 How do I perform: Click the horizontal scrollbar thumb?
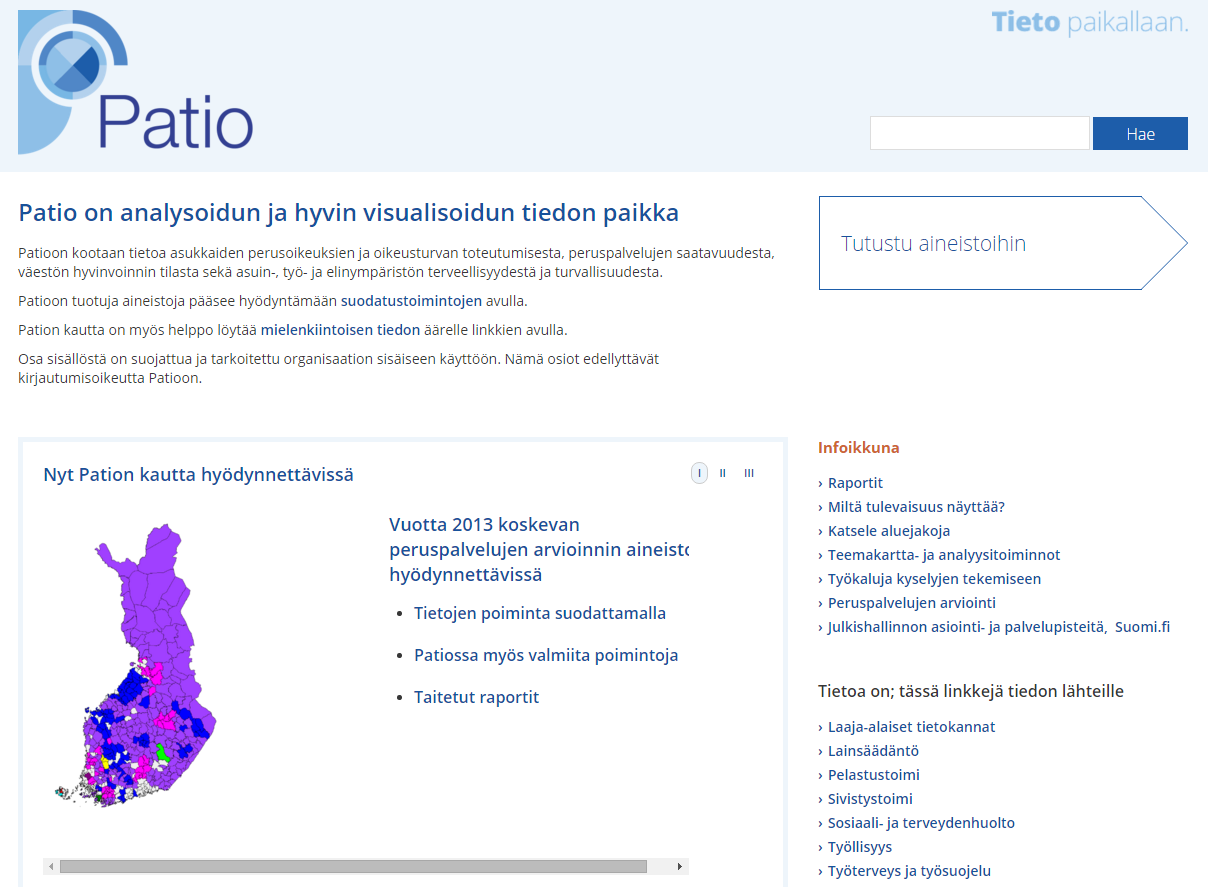pyautogui.click(x=353, y=866)
